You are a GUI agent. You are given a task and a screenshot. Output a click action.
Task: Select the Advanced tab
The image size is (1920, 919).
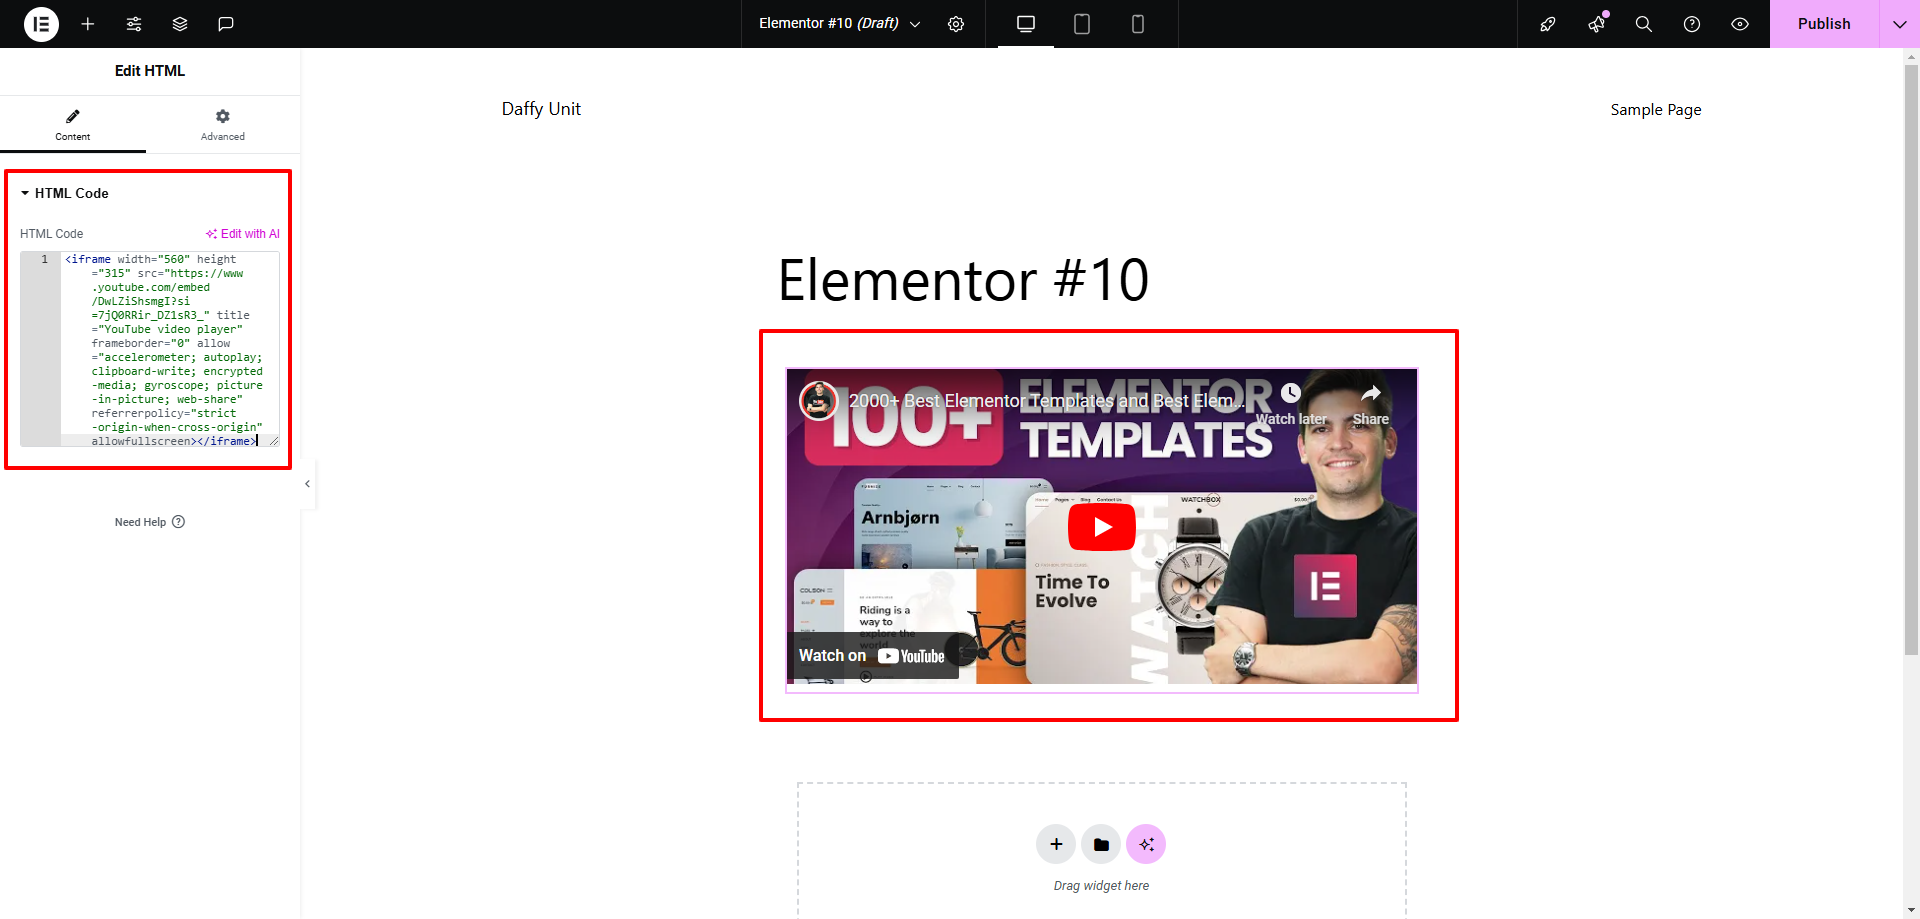[222, 125]
